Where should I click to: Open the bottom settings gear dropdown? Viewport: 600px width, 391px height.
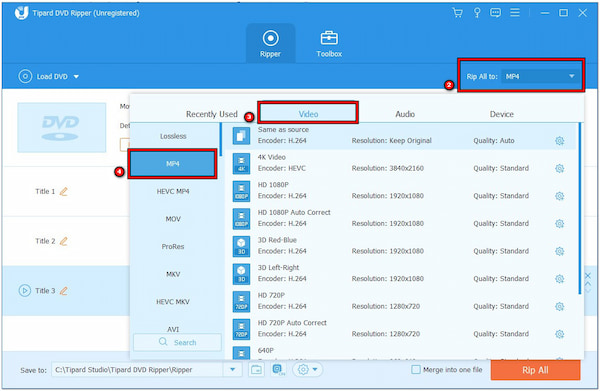[307, 370]
